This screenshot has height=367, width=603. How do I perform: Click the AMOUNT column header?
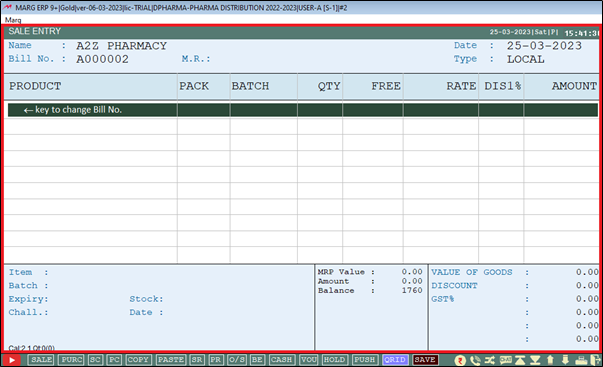[575, 86]
